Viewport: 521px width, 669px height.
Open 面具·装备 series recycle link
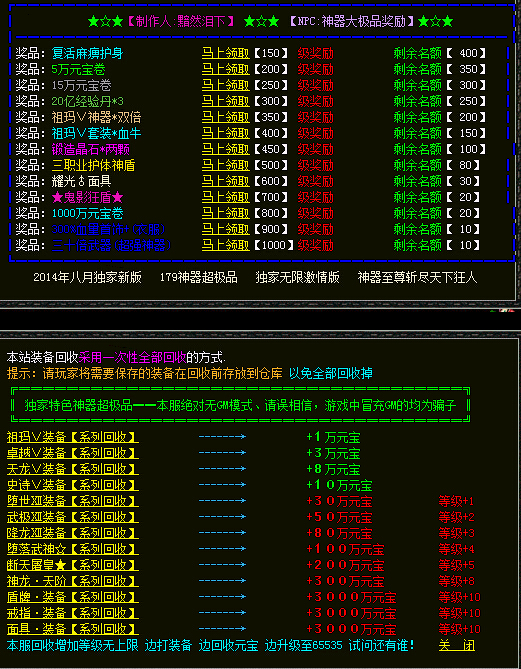point(73,629)
